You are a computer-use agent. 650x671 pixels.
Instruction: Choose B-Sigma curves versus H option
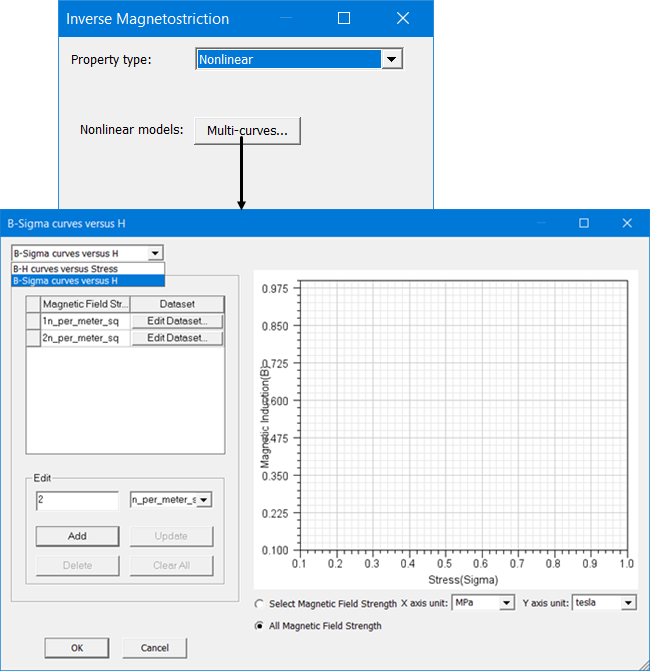[x=88, y=281]
